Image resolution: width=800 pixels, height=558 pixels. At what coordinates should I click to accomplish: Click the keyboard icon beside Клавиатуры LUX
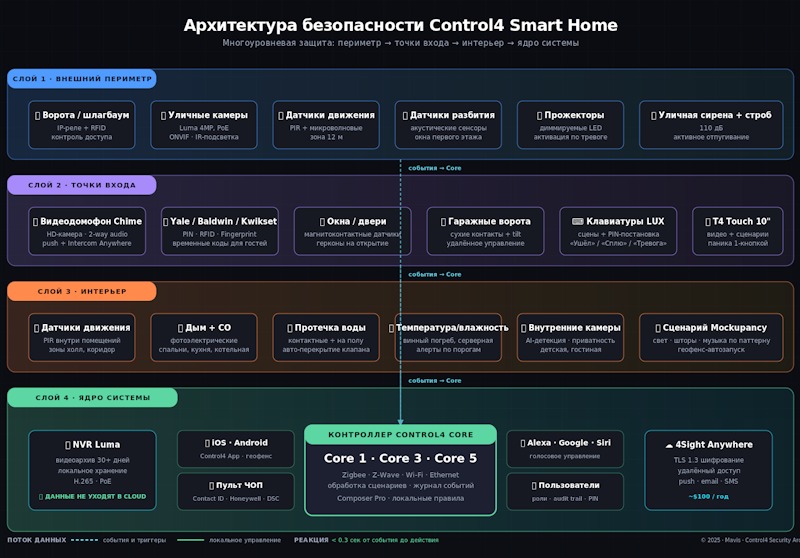(578, 221)
